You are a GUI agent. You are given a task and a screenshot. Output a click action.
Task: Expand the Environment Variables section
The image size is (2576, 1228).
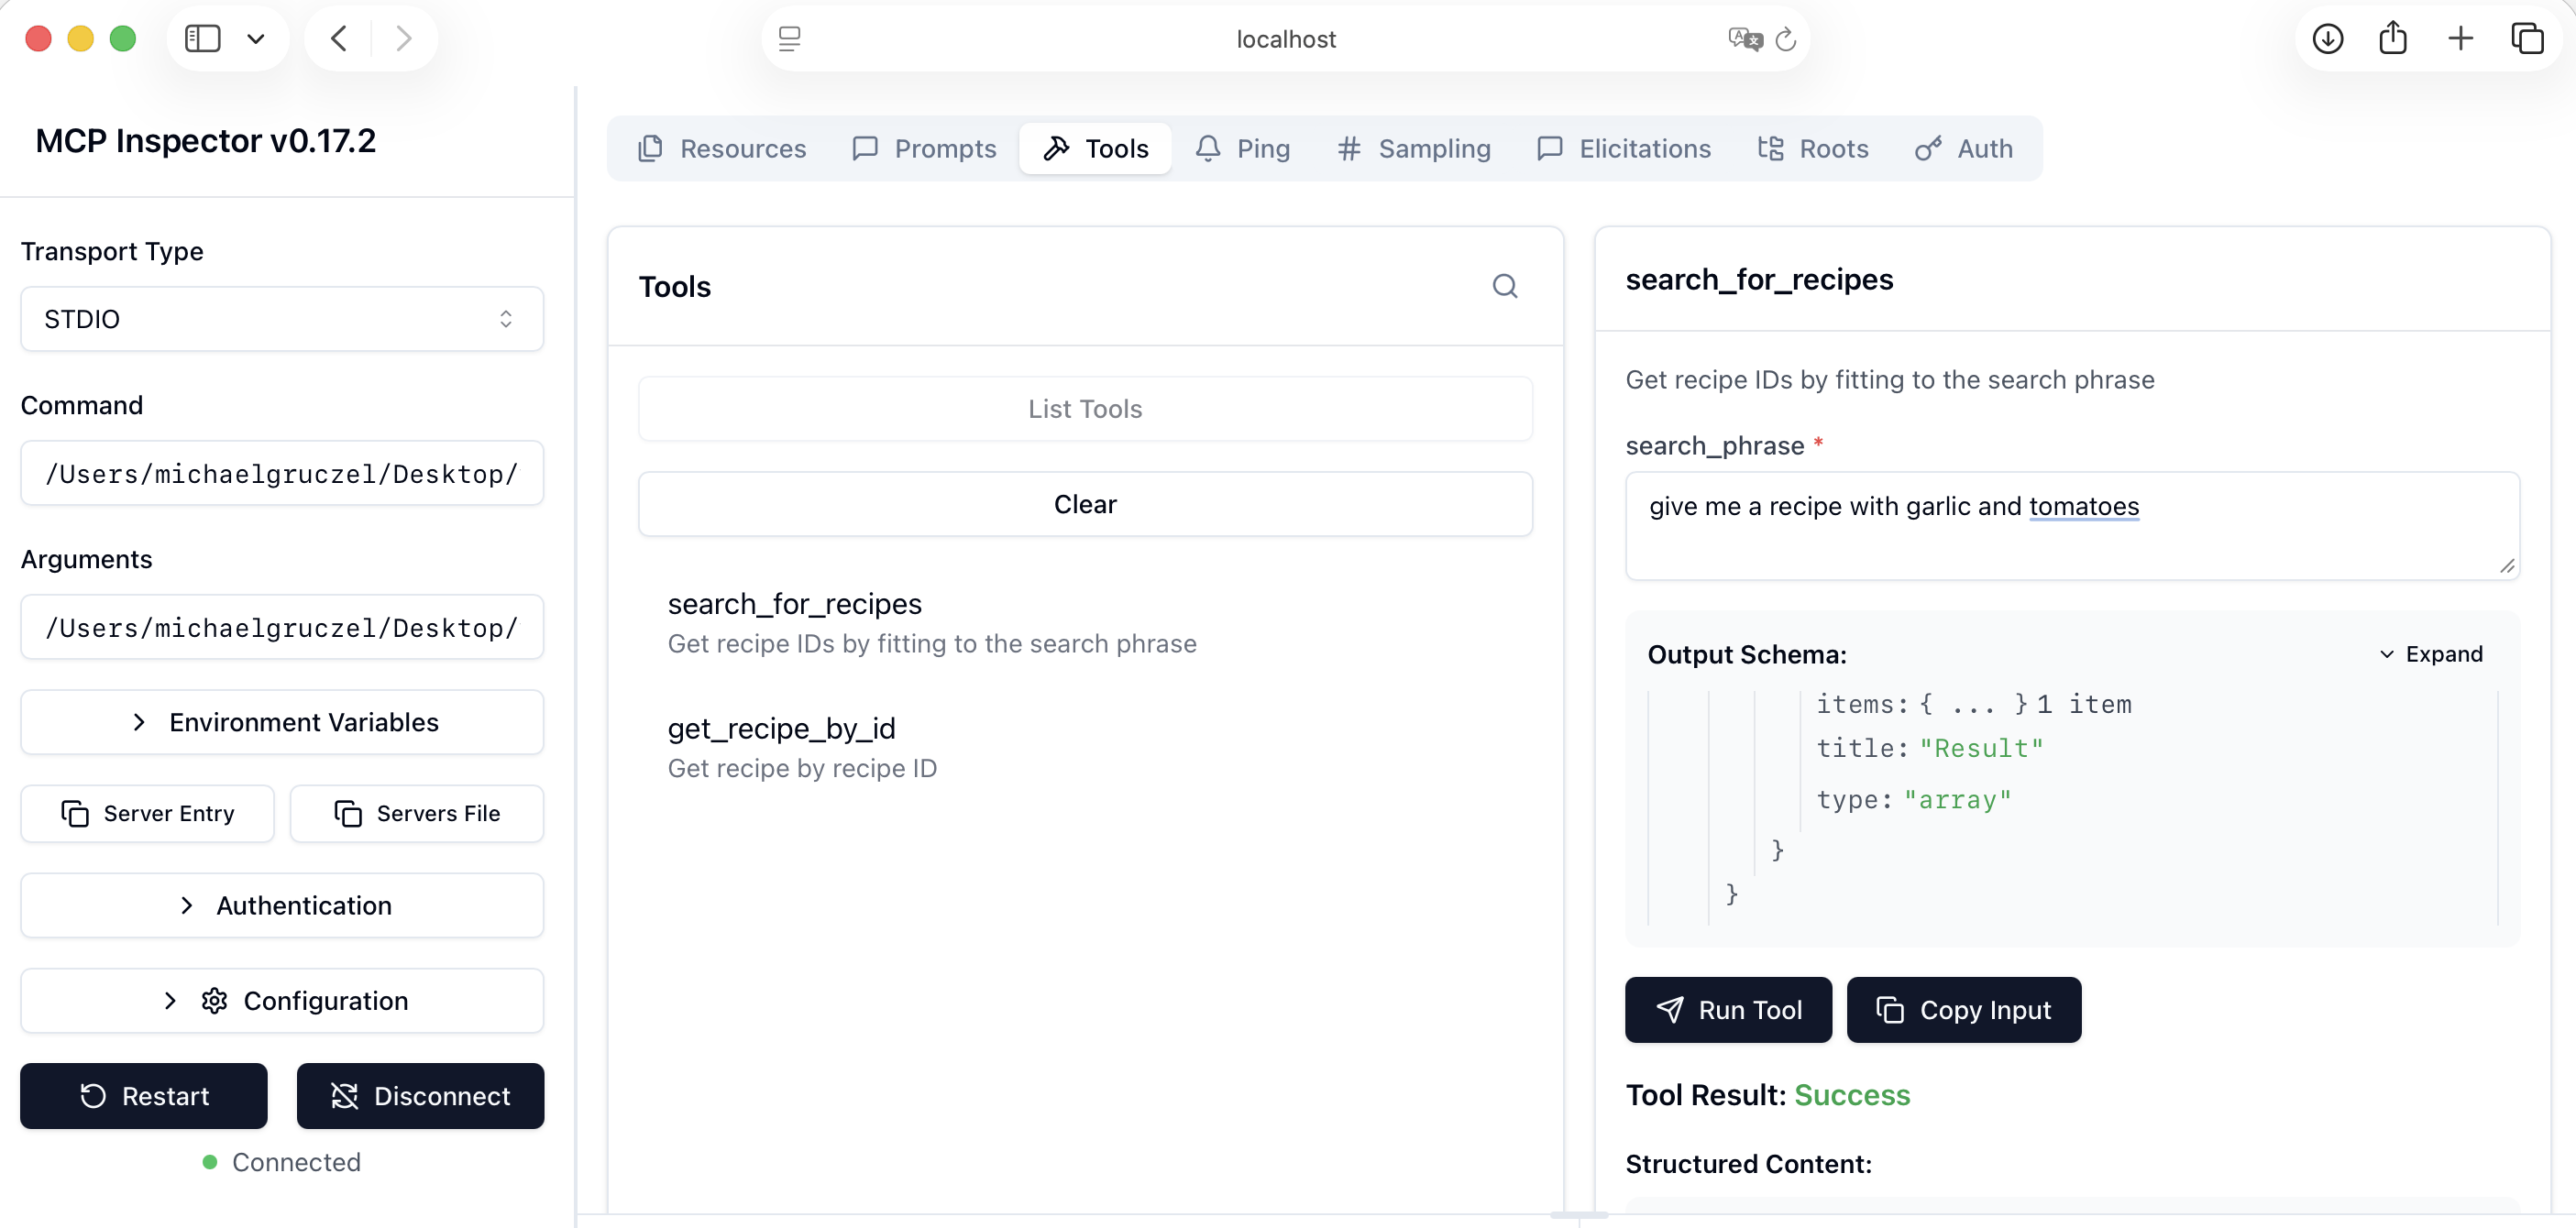click(282, 722)
